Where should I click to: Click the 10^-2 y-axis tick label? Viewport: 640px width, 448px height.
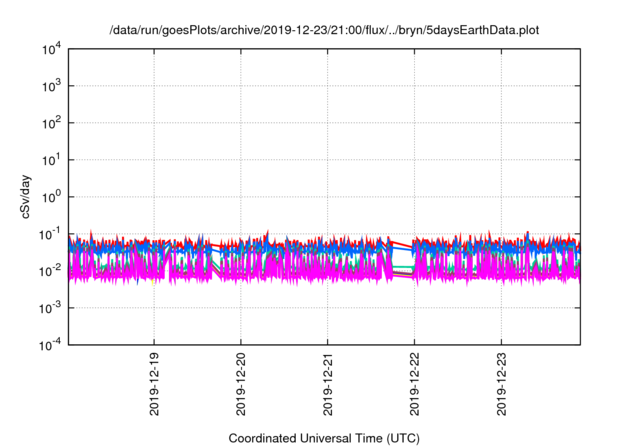(x=51, y=271)
